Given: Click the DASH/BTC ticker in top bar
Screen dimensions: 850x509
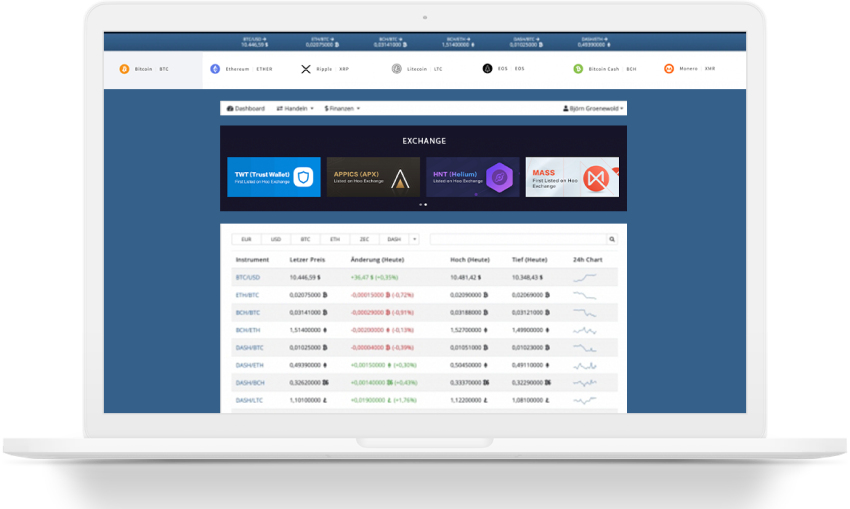Looking at the screenshot, I should coord(526,42).
